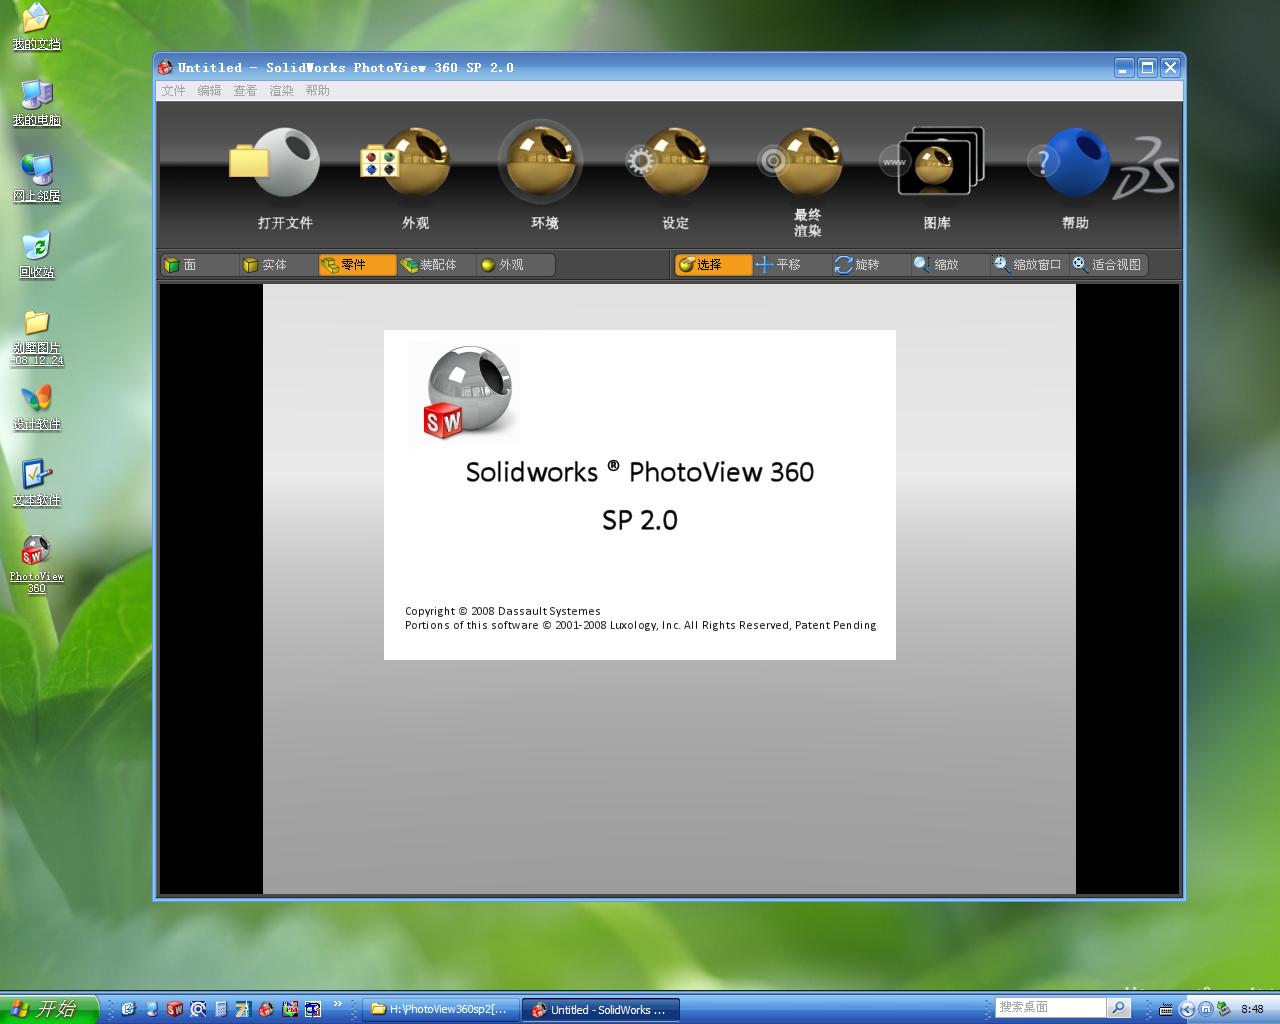Select the 环境 (Environment) sphere icon
The image size is (1280, 1024).
click(541, 162)
